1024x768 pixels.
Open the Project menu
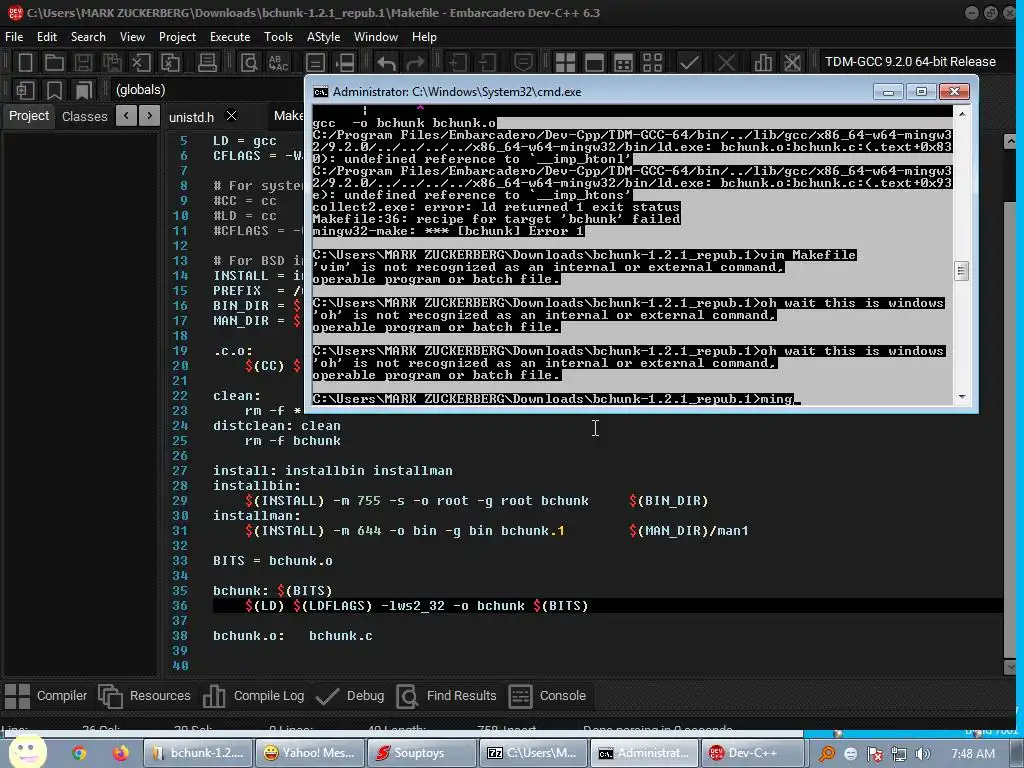click(177, 37)
